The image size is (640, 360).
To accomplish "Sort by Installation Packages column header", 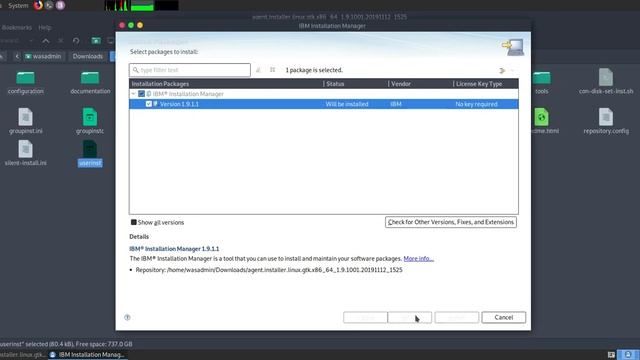I will (226, 84).
